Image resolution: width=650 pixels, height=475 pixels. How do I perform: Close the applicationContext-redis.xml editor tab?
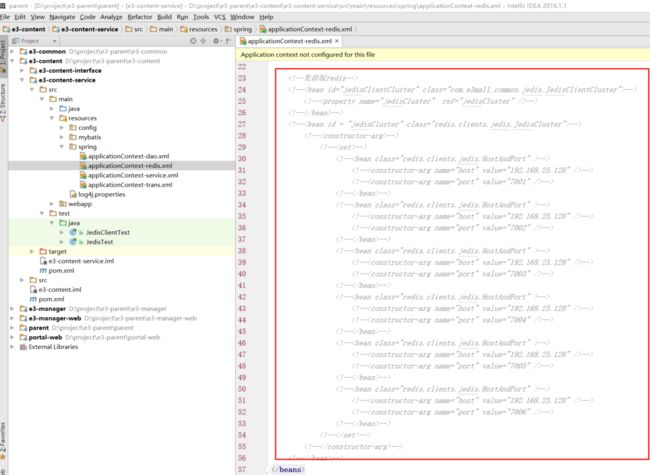[337, 41]
